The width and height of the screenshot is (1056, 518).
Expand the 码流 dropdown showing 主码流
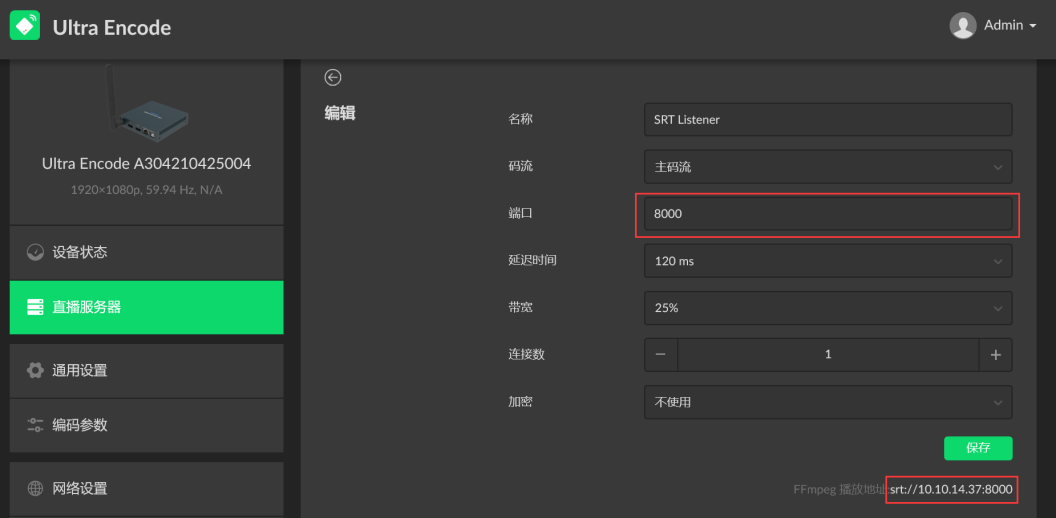[828, 166]
